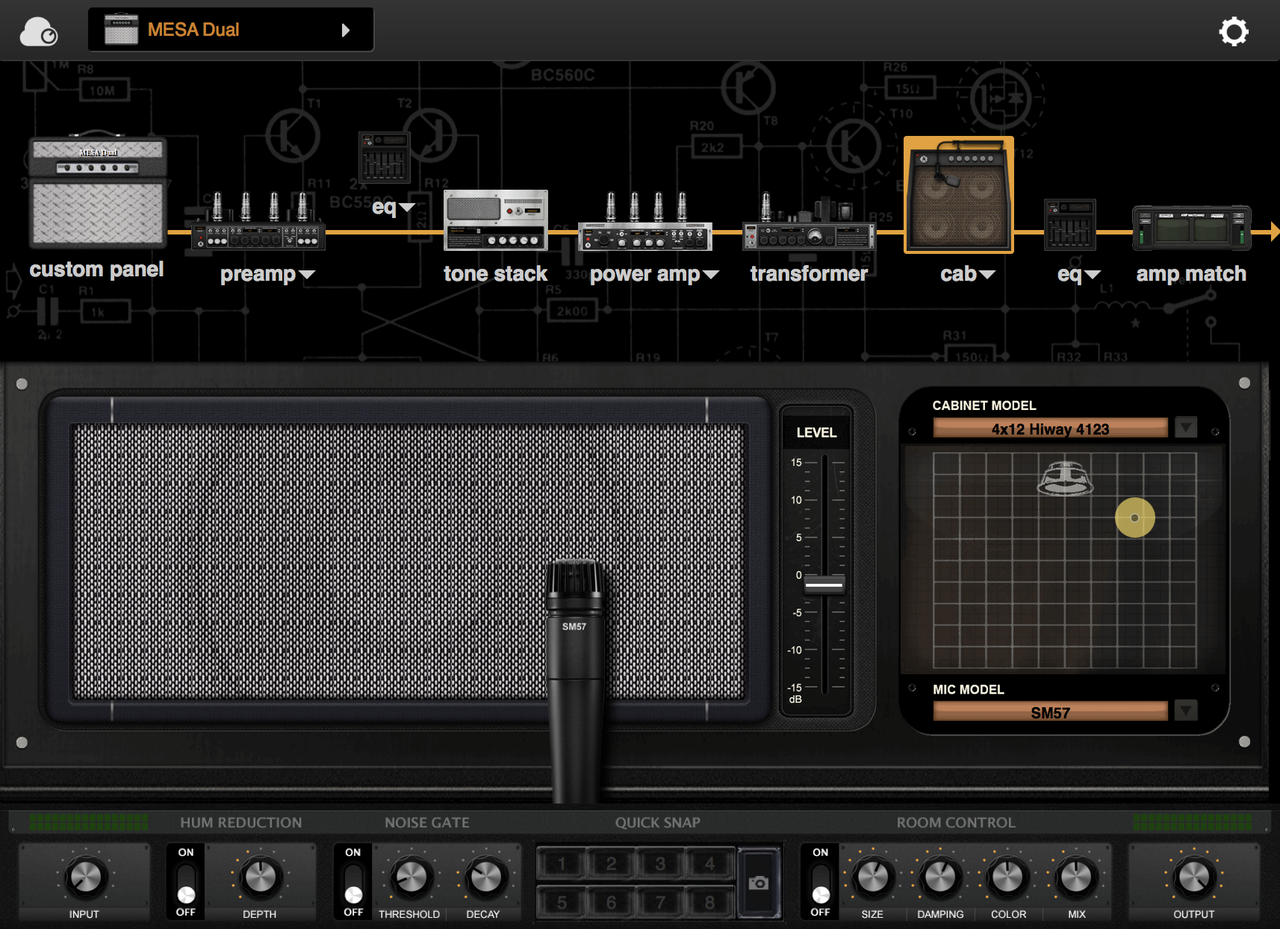Click the room MIX knob
This screenshot has width=1280, height=929.
[1076, 877]
